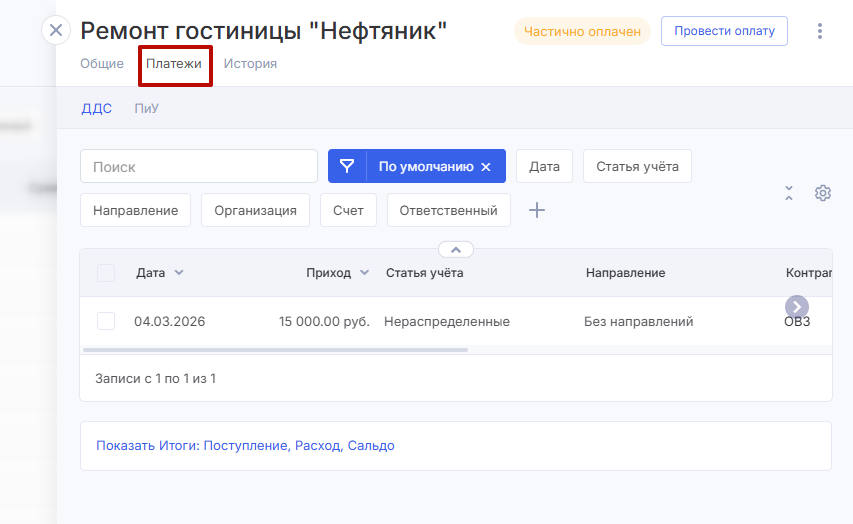Click the funnel filter icon
The height and width of the screenshot is (524, 853).
point(347,167)
